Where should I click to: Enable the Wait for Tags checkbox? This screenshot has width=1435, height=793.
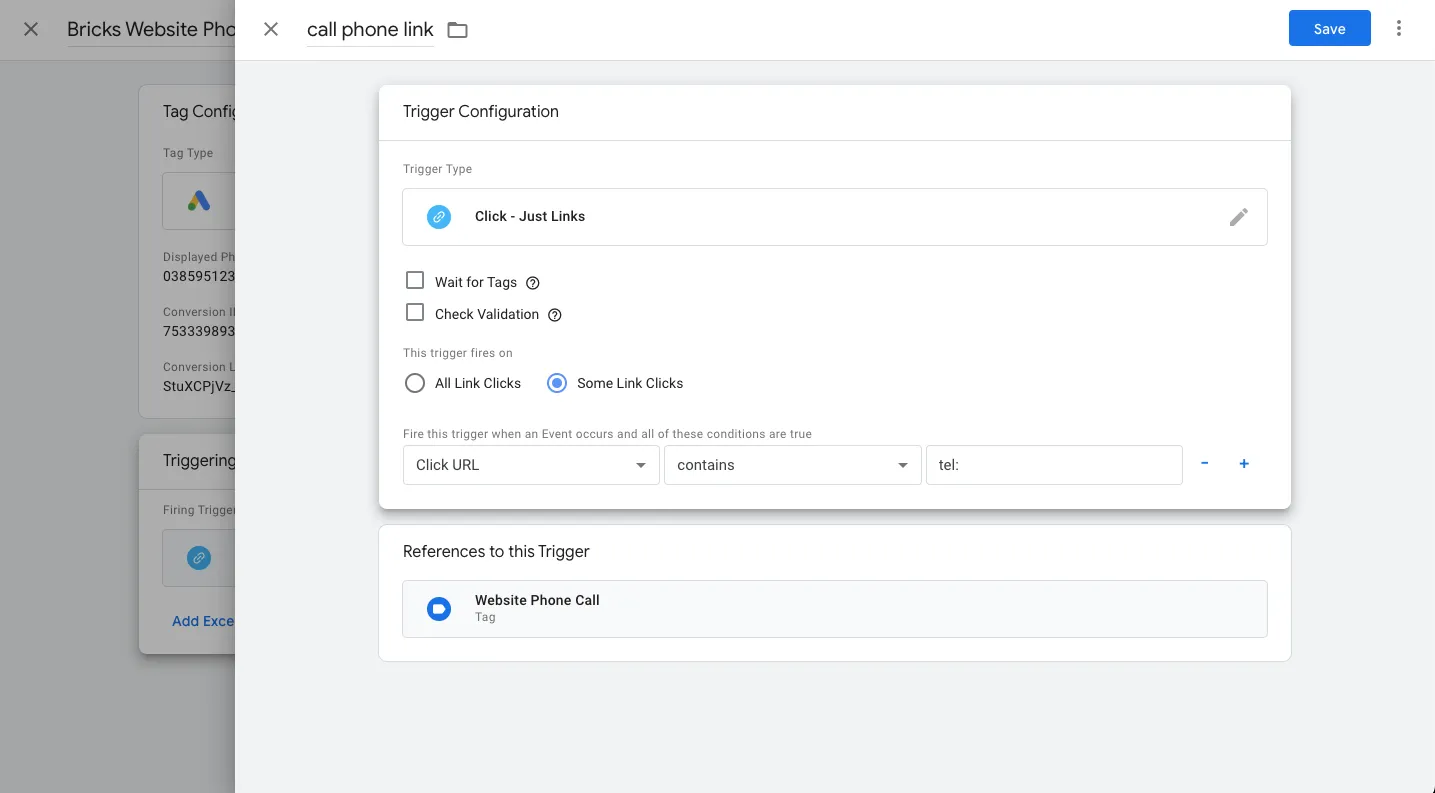pos(415,280)
